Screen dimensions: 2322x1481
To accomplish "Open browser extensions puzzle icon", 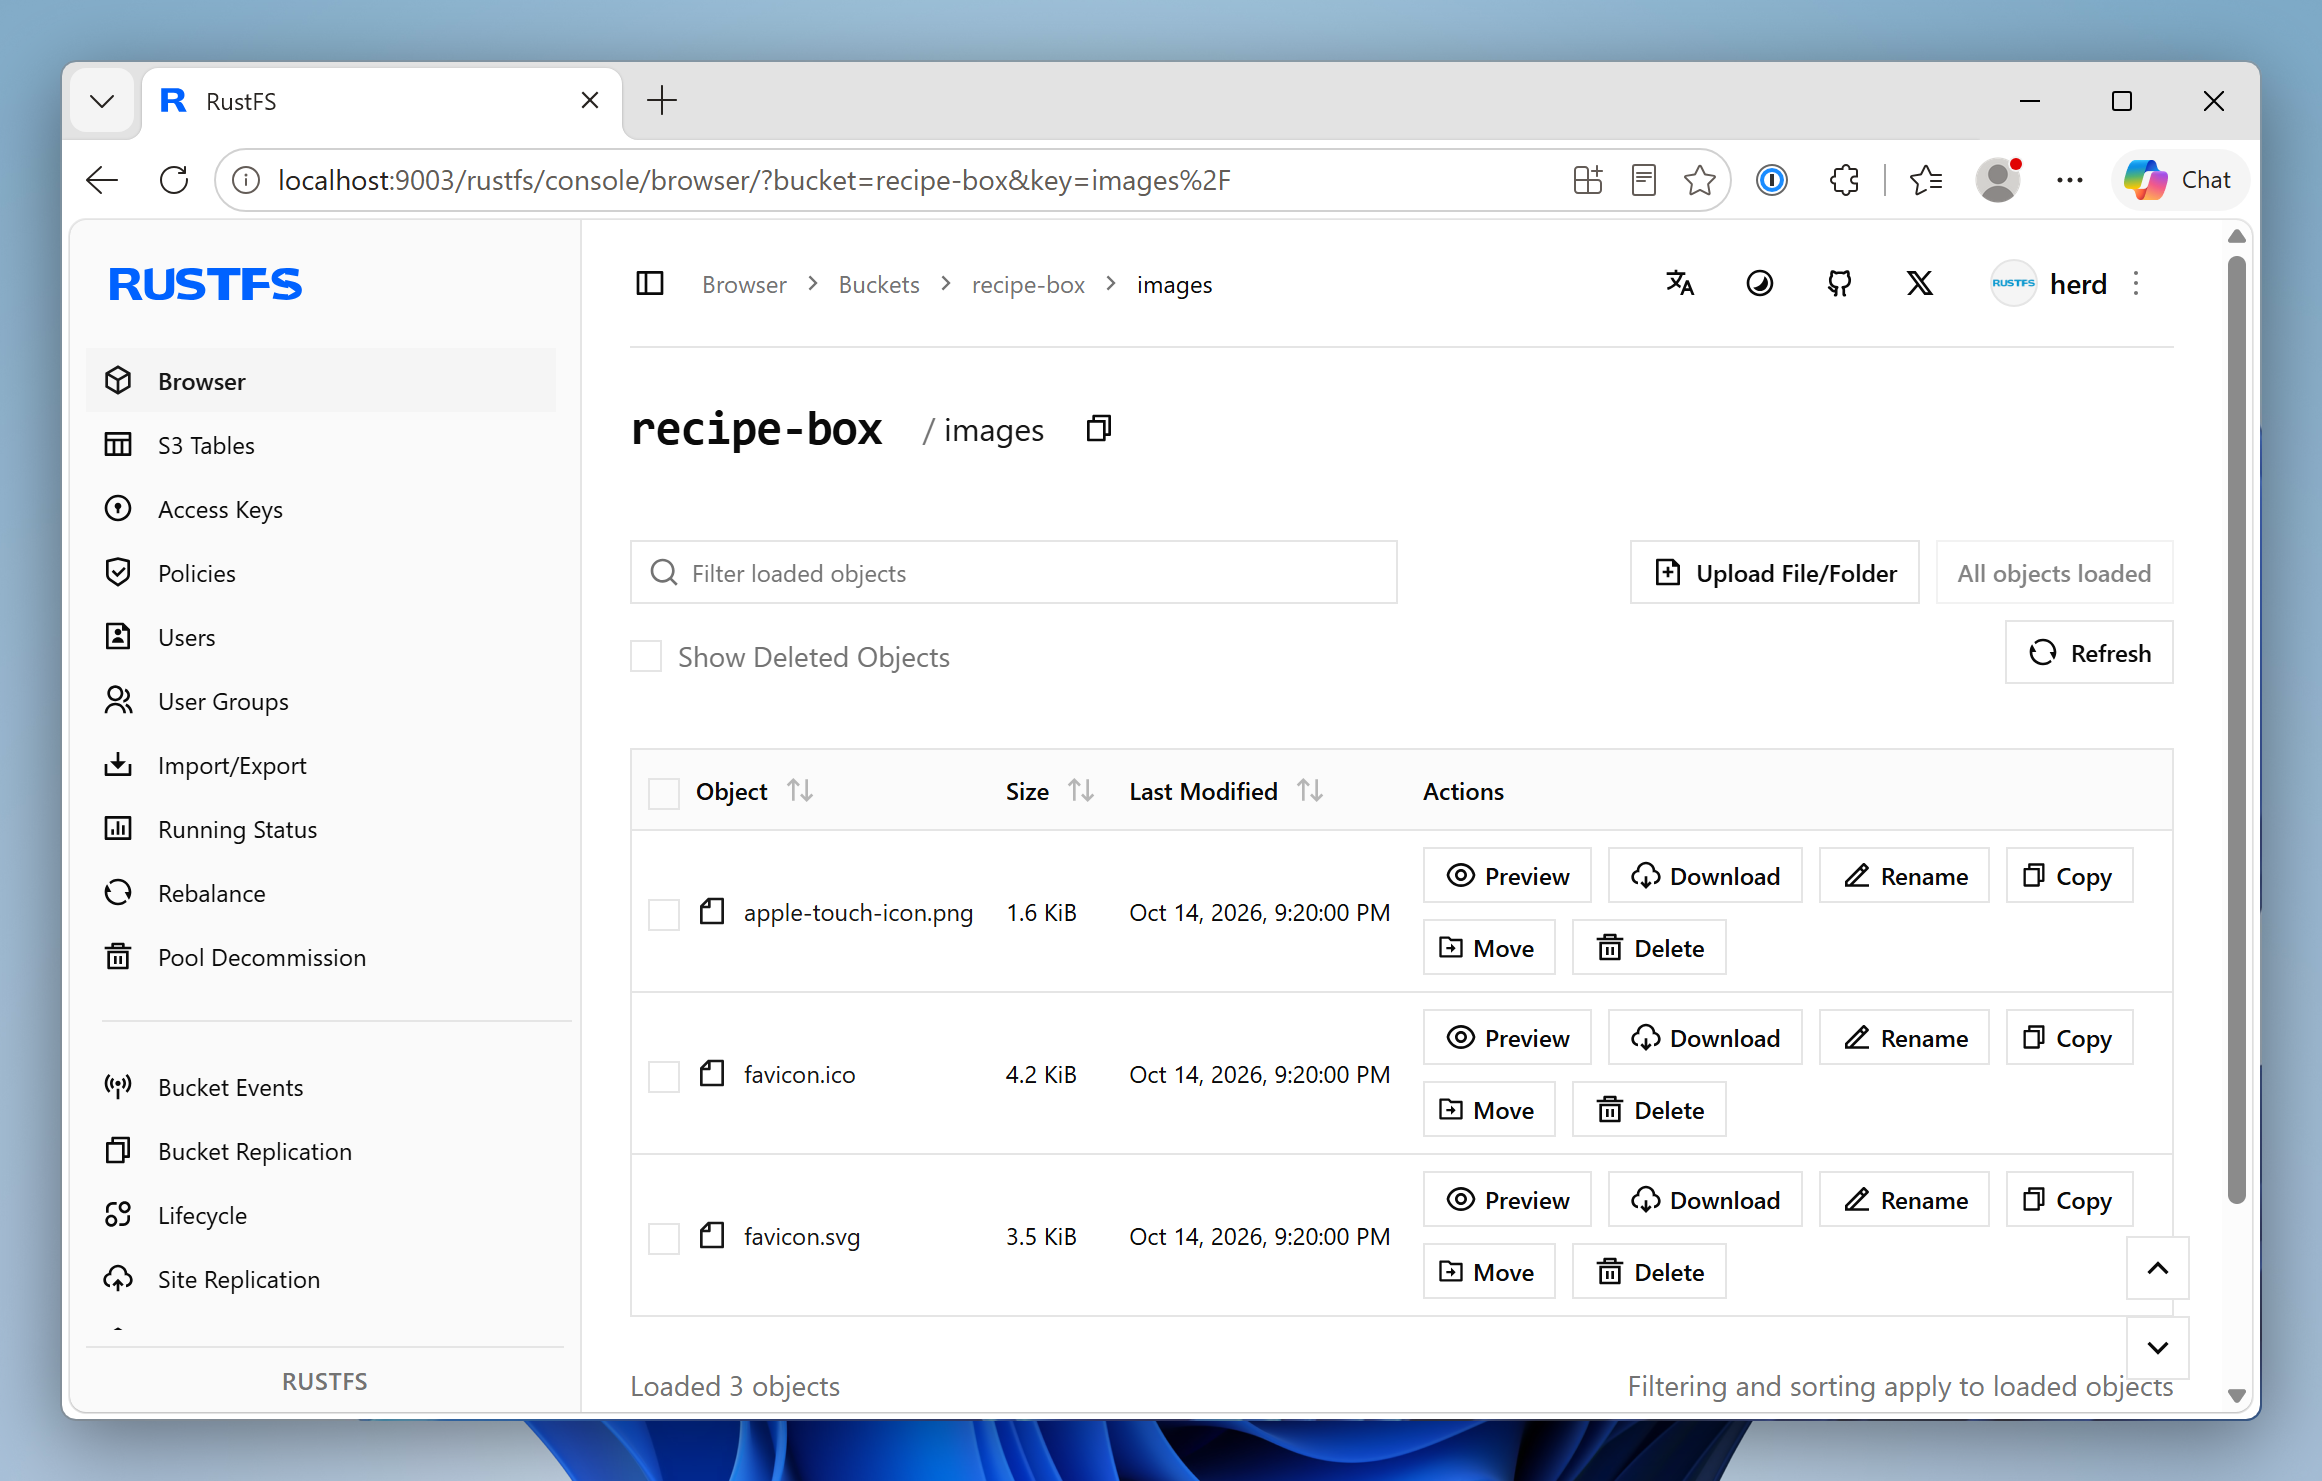I will click(x=1844, y=180).
